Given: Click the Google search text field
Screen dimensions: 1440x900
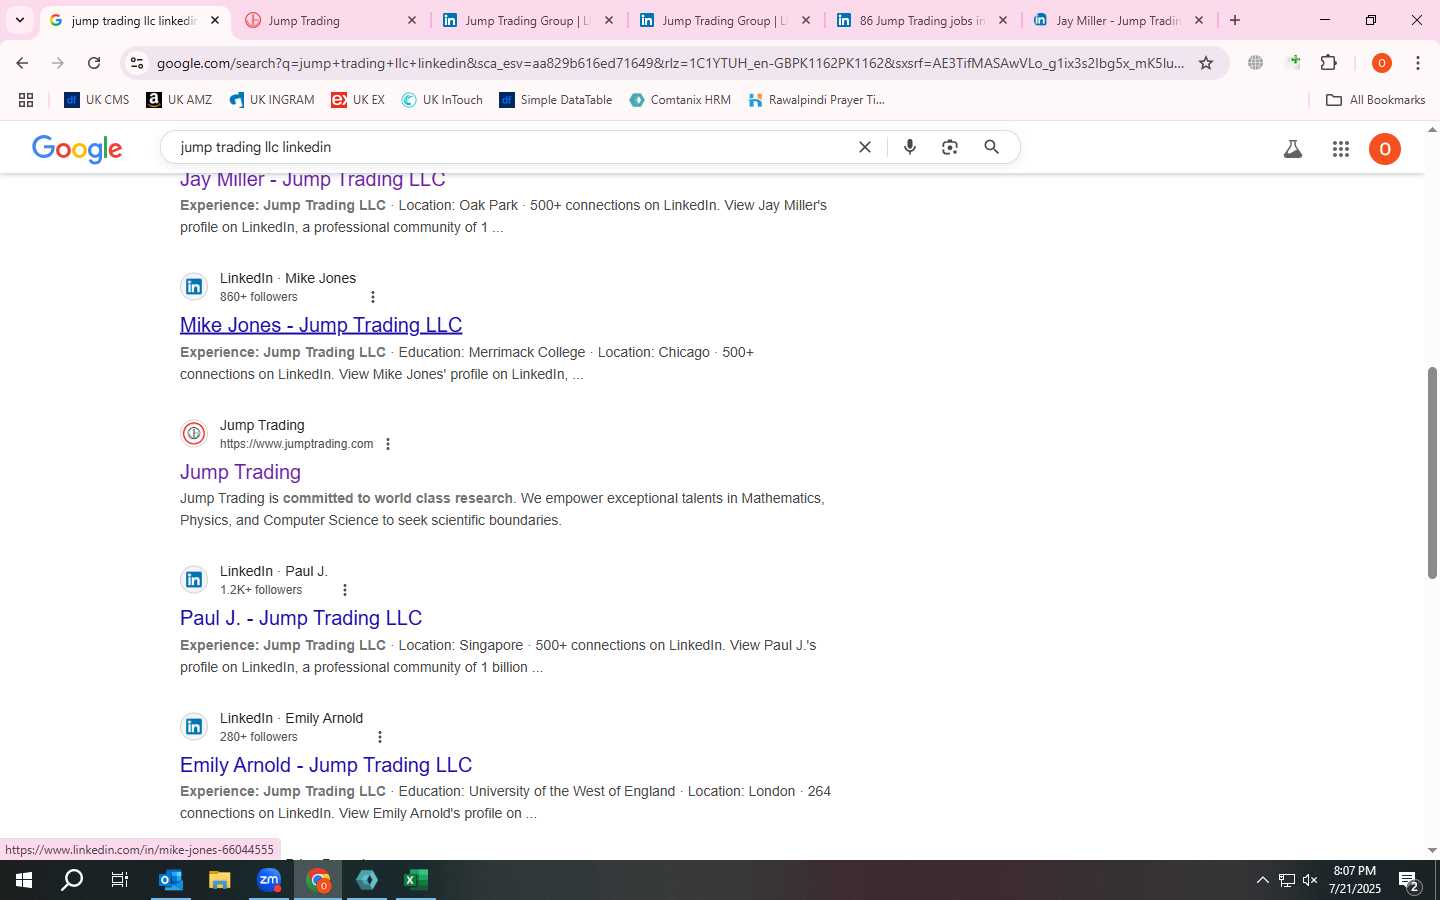Looking at the screenshot, I should pos(510,147).
